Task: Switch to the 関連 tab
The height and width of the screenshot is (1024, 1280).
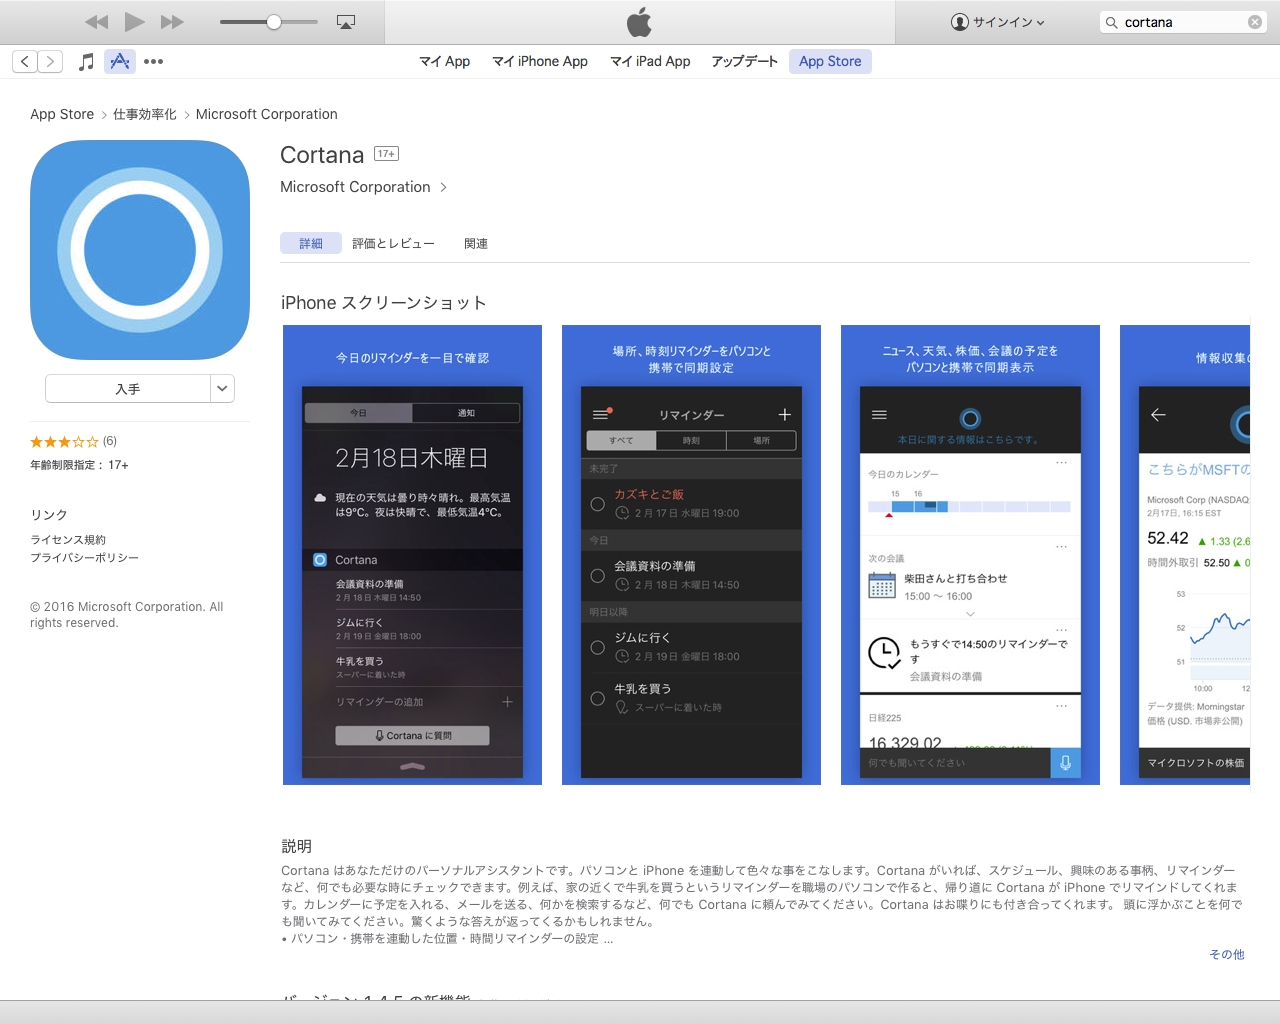Action: coord(475,243)
